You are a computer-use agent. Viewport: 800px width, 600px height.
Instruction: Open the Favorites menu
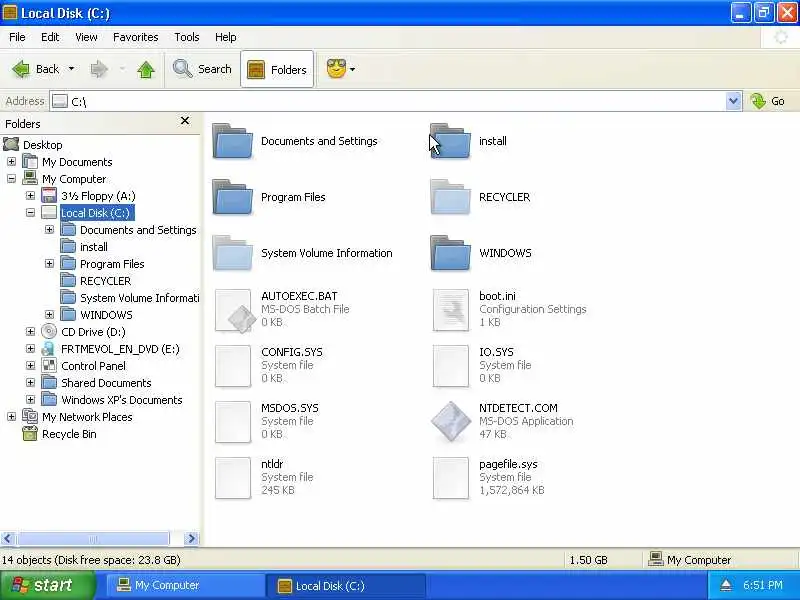click(136, 37)
